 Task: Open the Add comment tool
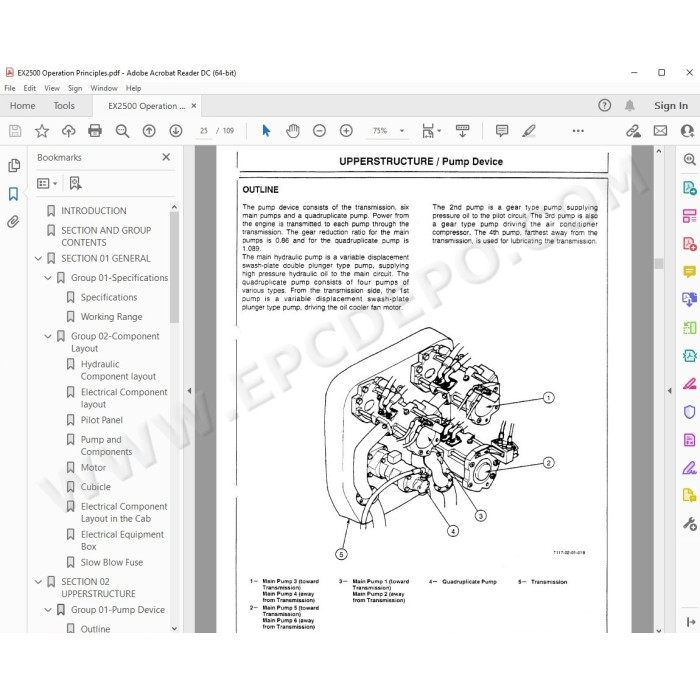(x=502, y=131)
